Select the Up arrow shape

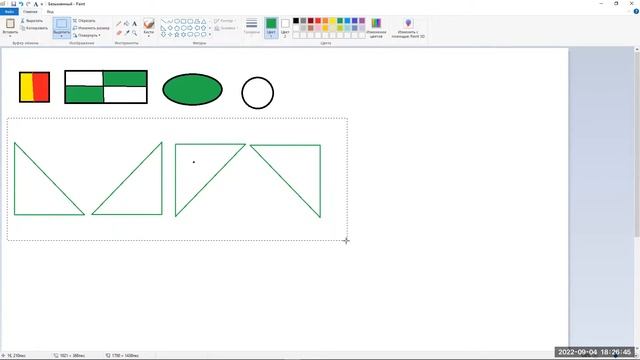click(x=203, y=28)
